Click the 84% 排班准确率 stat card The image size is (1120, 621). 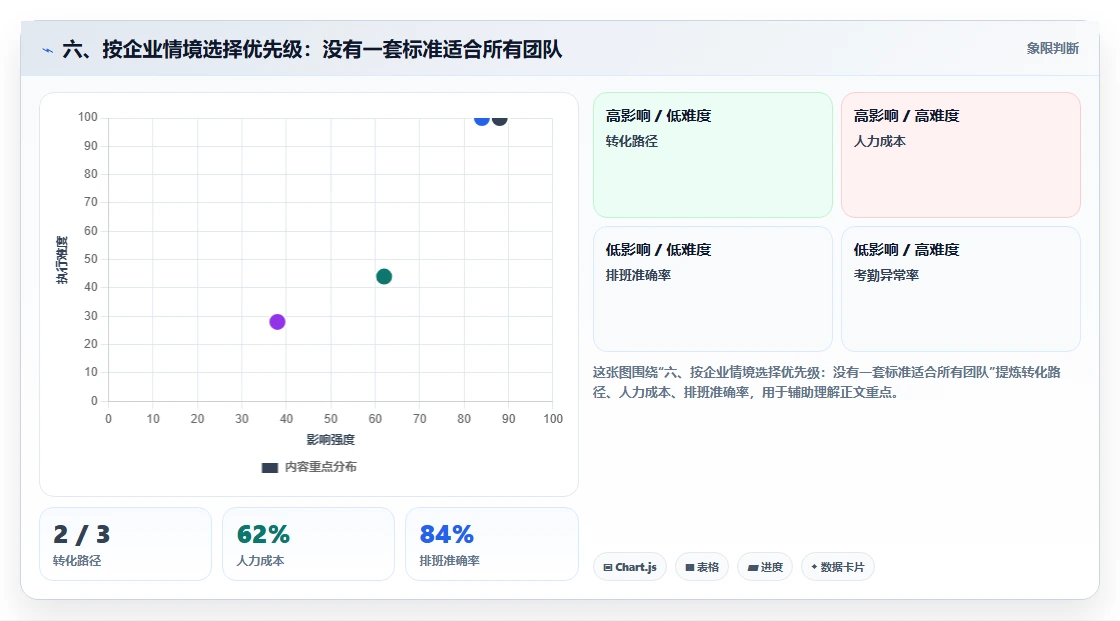click(x=491, y=544)
